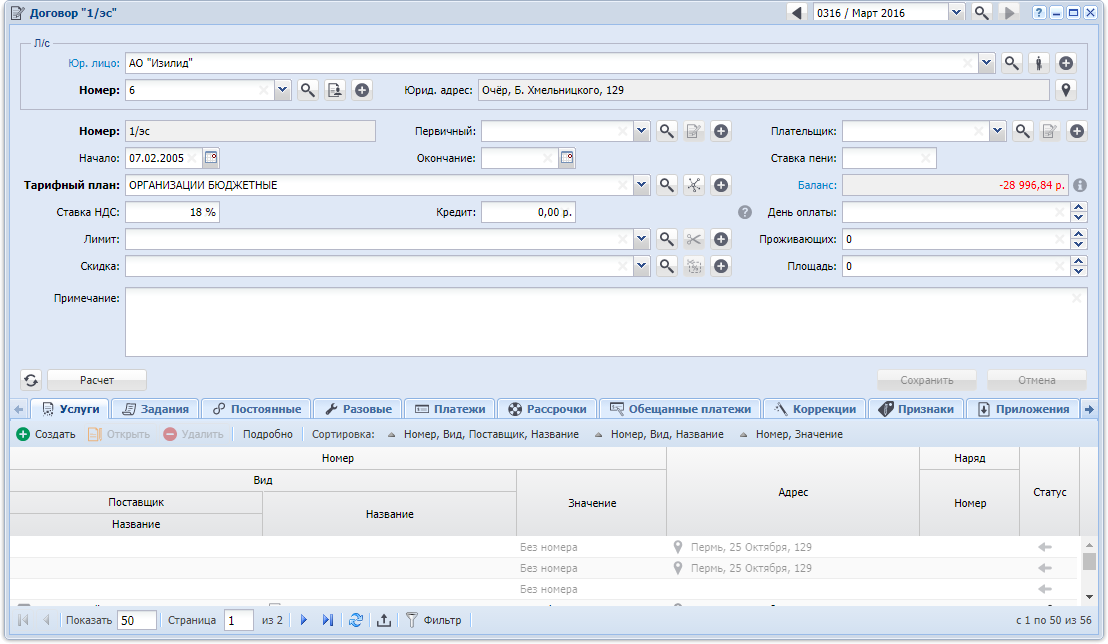1108x644 pixels.
Task: Add Первичный contract with plus icon
Action: point(721,131)
